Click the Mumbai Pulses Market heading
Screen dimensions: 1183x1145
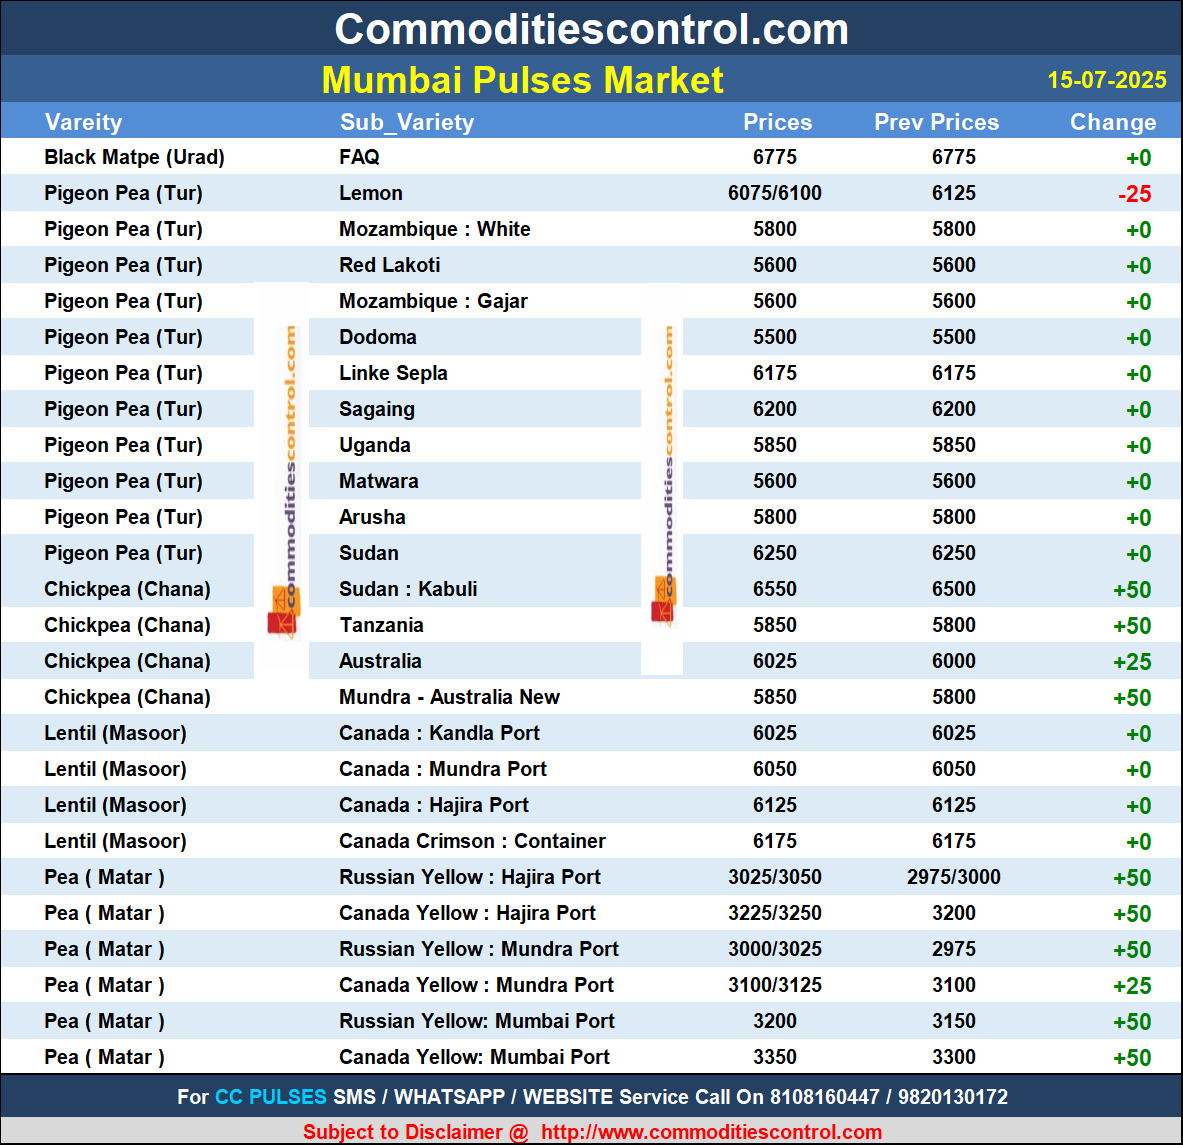point(522,80)
